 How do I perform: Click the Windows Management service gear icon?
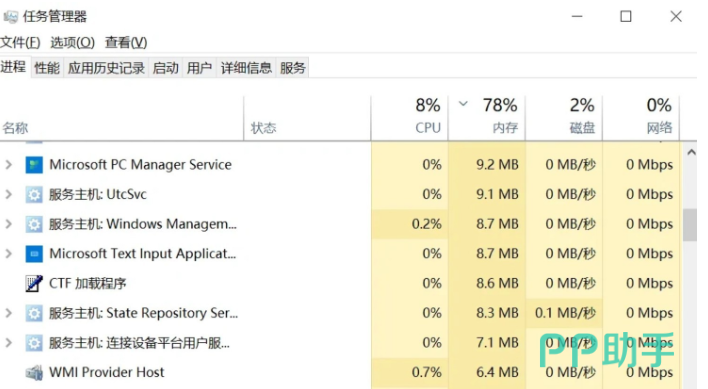pyautogui.click(x=34, y=224)
